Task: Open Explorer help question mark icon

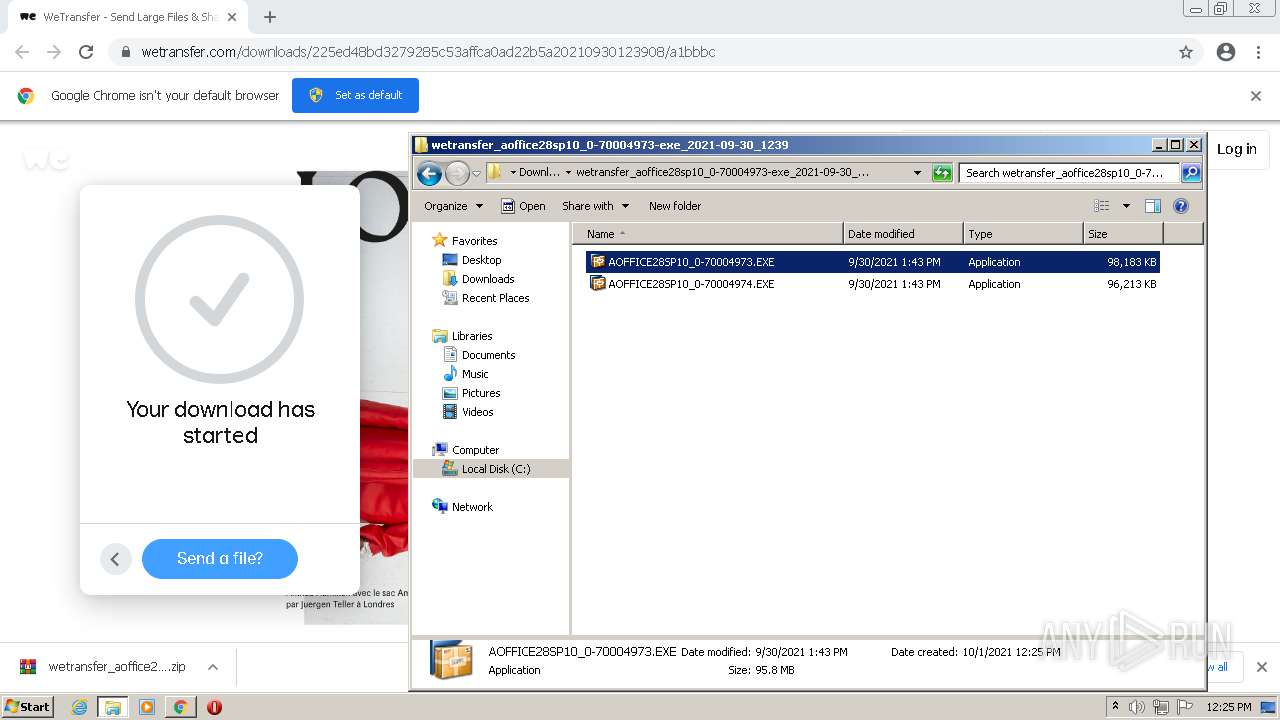Action: 1181,206
